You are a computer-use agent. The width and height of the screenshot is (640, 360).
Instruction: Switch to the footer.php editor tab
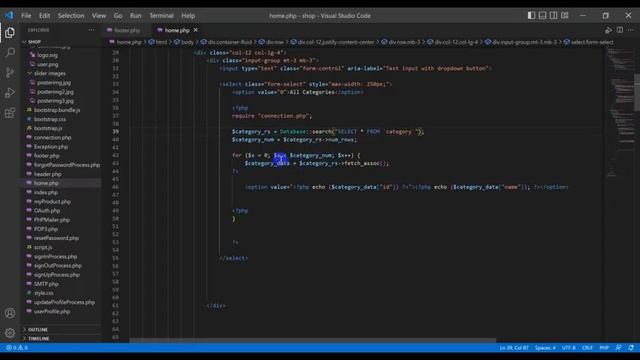[126, 30]
